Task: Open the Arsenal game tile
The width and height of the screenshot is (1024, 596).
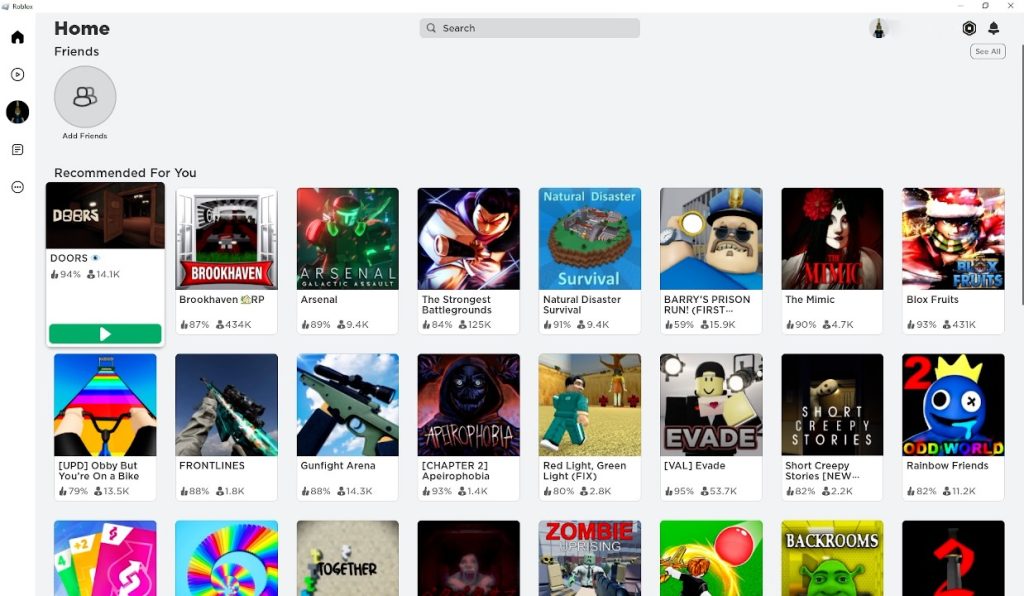Action: click(347, 237)
